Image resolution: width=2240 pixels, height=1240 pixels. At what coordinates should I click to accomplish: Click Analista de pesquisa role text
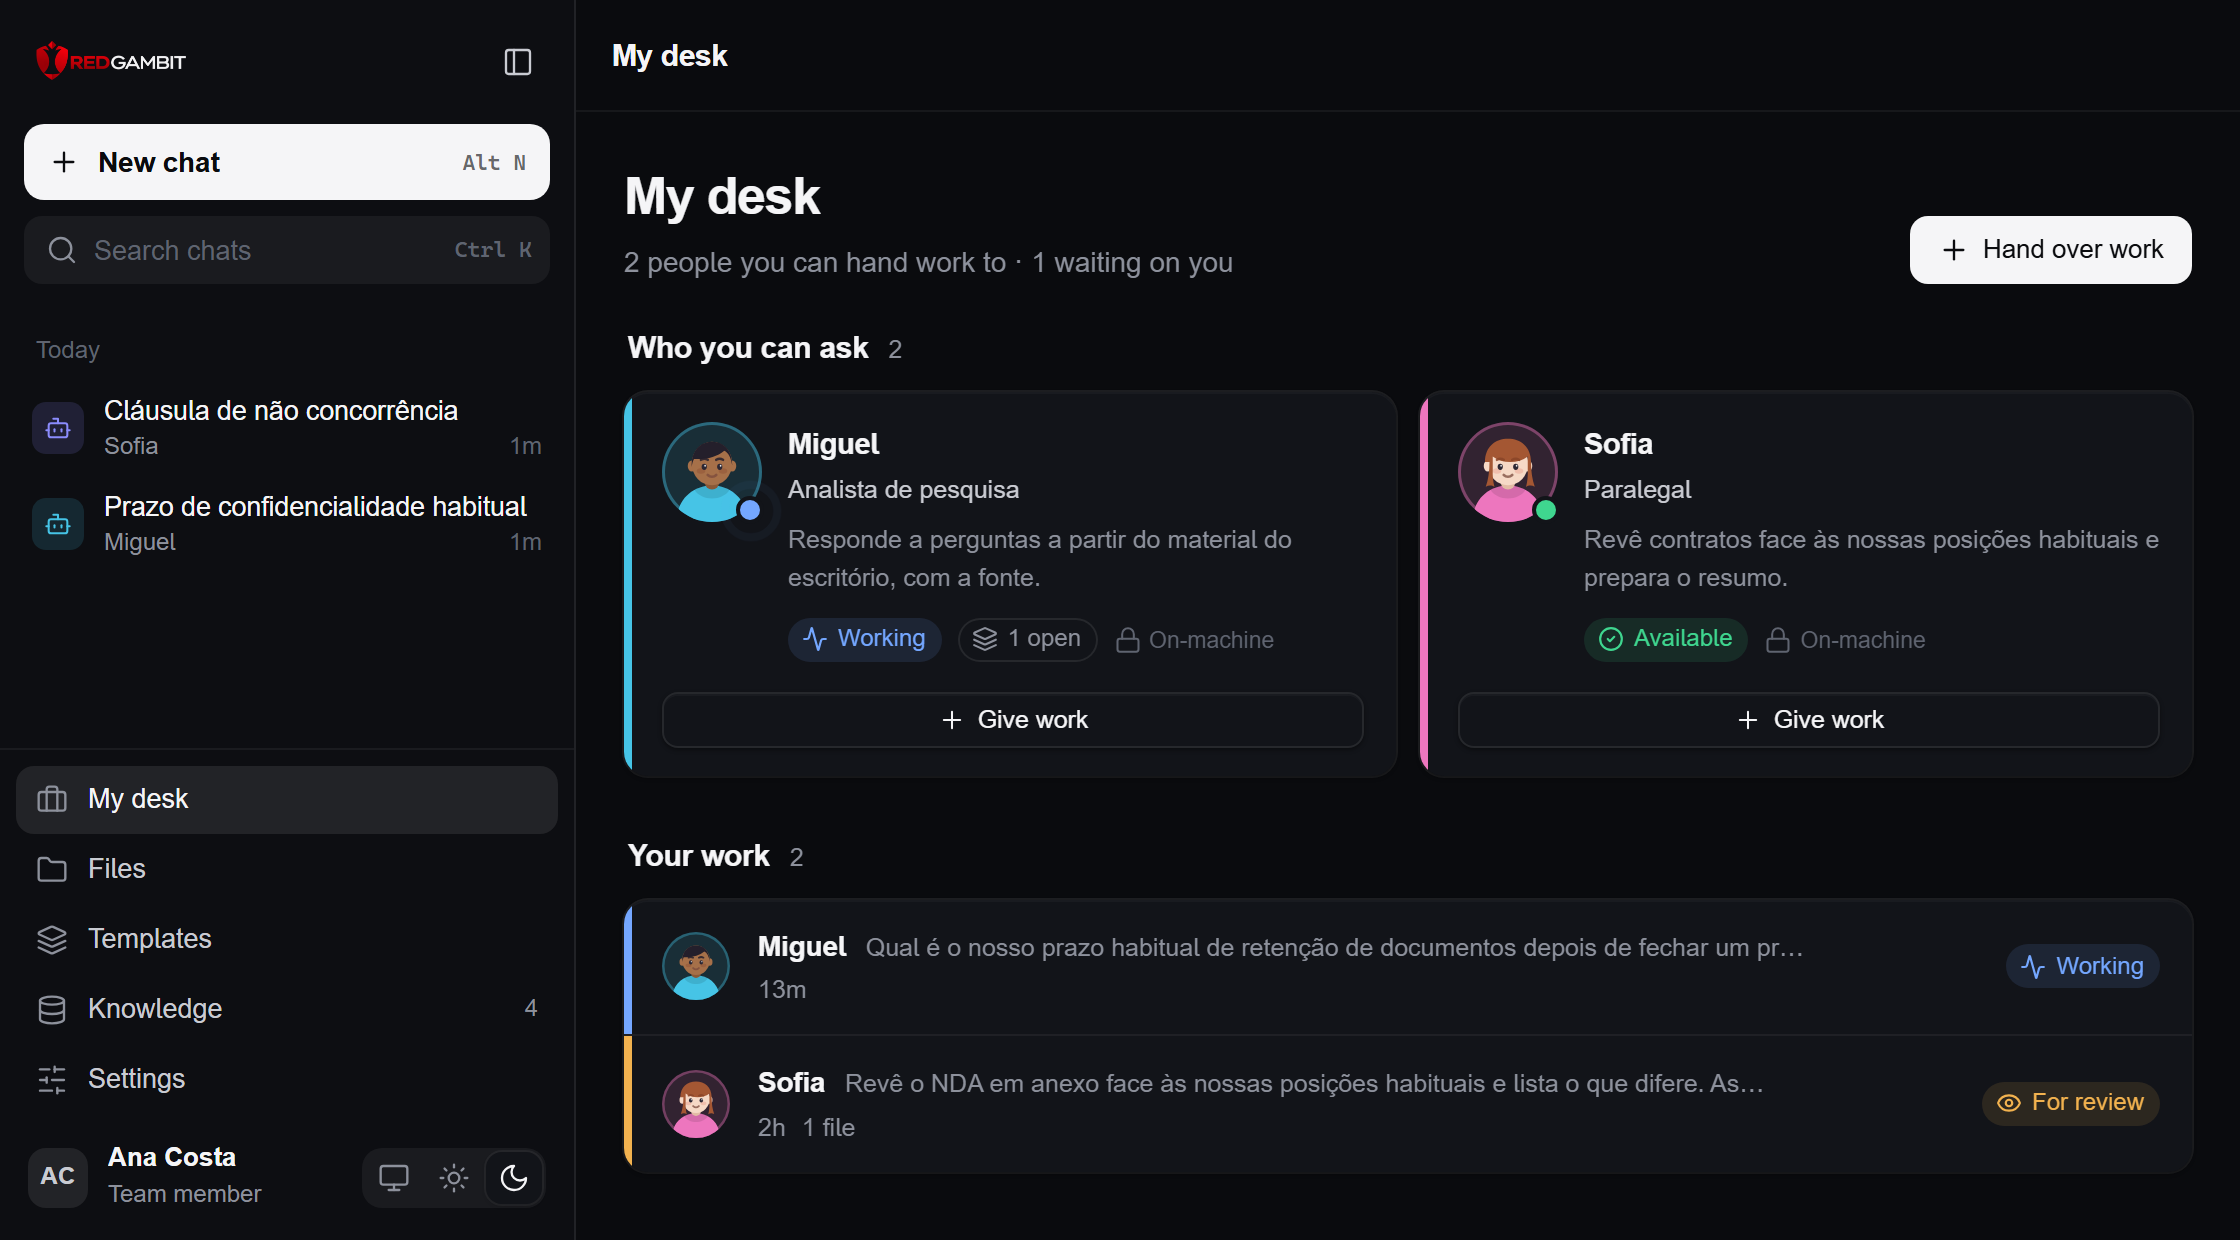[x=904, y=490]
